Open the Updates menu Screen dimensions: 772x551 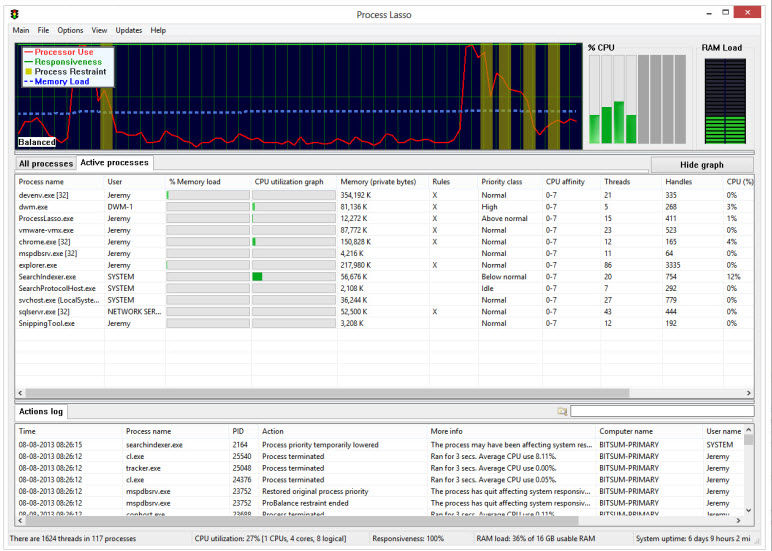tap(129, 31)
